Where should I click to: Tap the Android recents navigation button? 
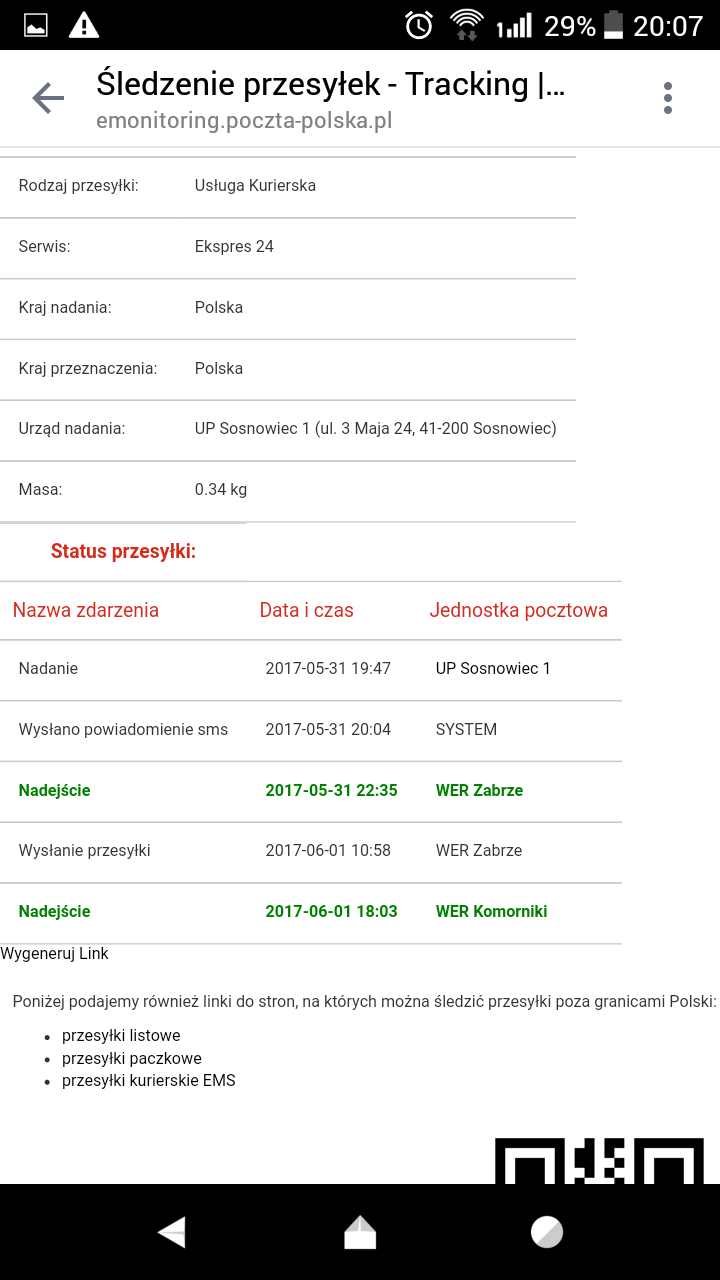click(547, 1232)
